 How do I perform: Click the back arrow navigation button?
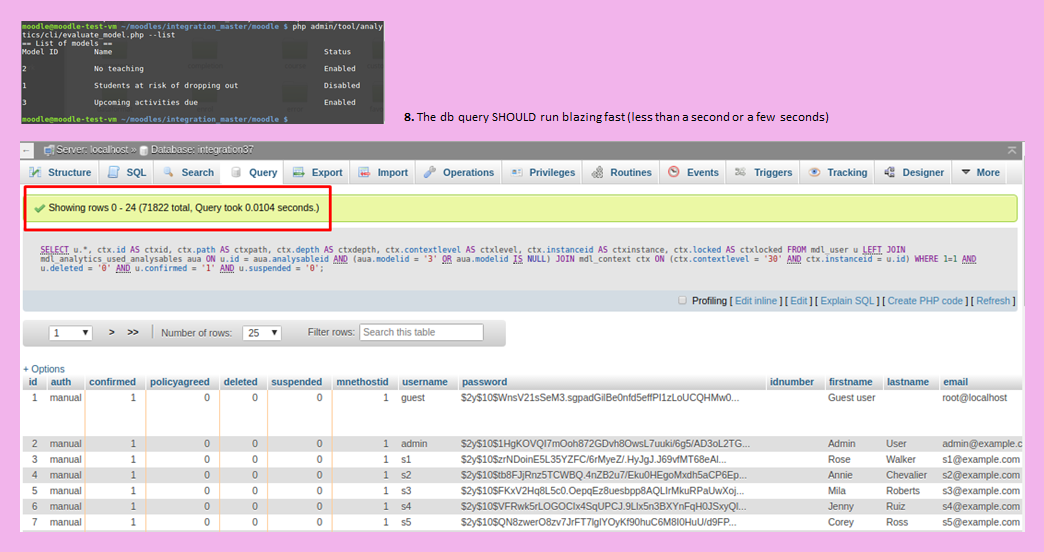pyautogui.click(x=27, y=150)
